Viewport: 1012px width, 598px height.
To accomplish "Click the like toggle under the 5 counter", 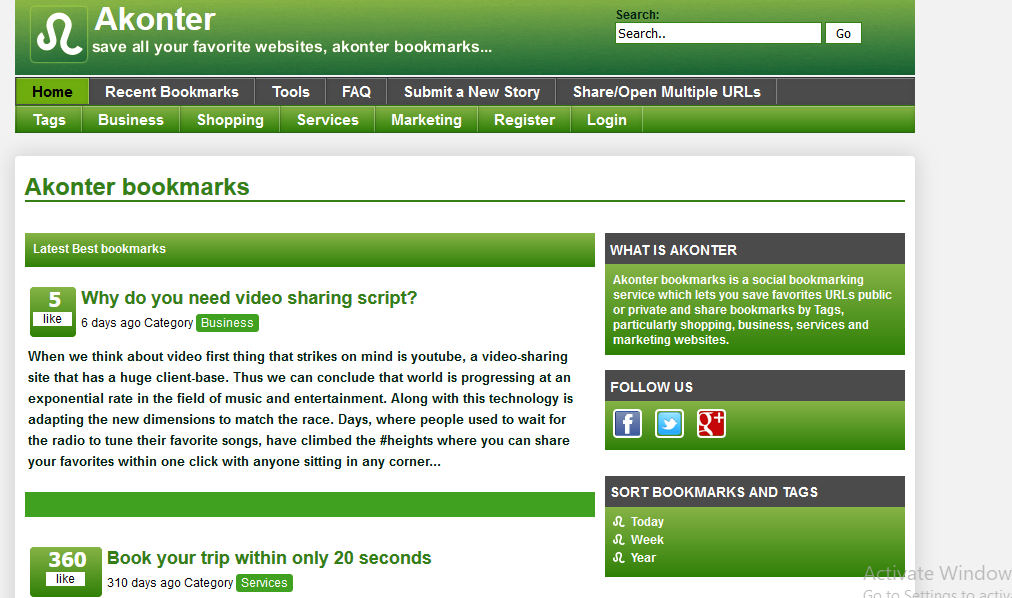I will pyautogui.click(x=52, y=319).
